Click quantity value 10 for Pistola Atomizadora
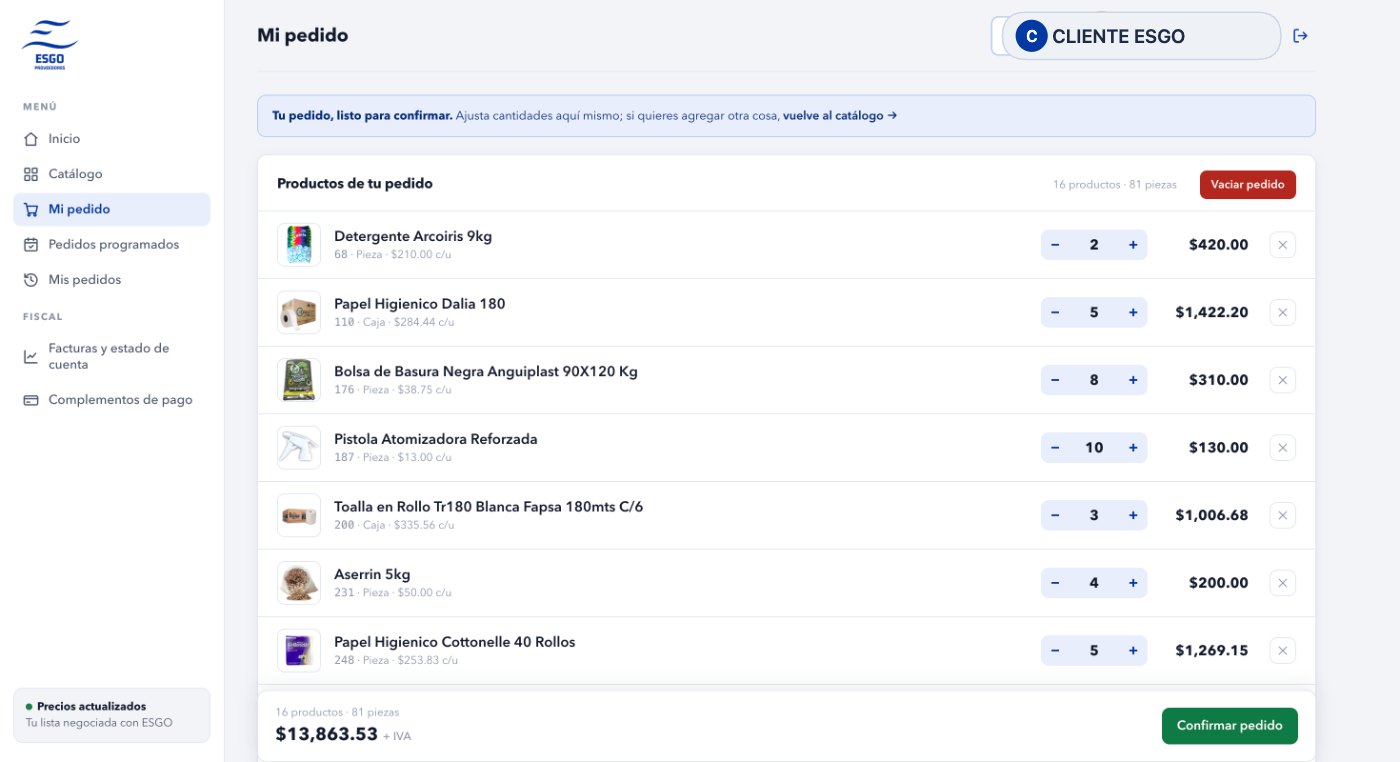Viewport: 1400px width, 762px height. pos(1094,448)
